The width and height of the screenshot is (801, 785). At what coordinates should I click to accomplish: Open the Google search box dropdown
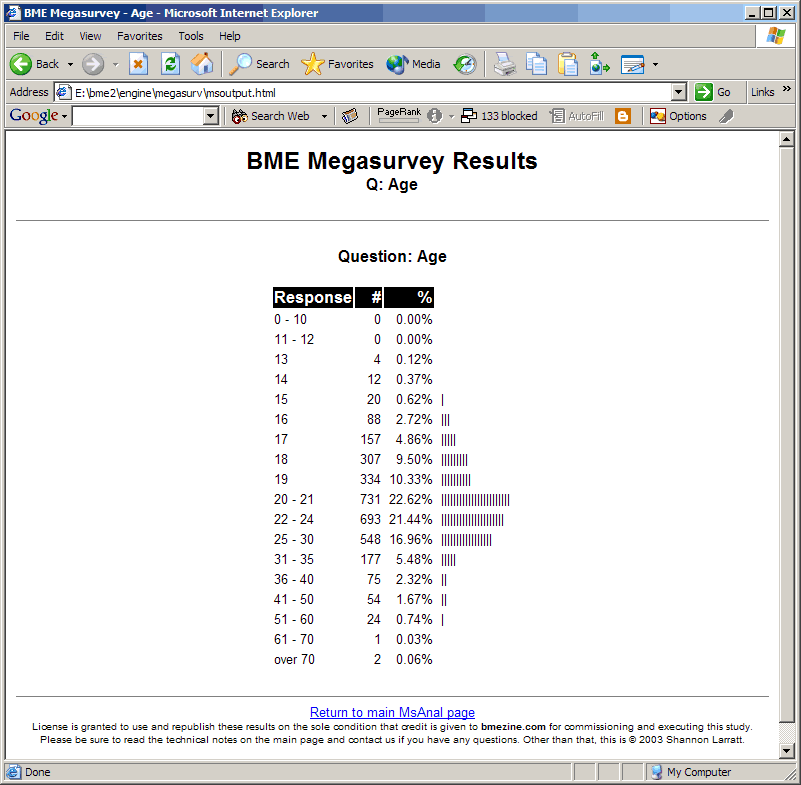(210, 116)
